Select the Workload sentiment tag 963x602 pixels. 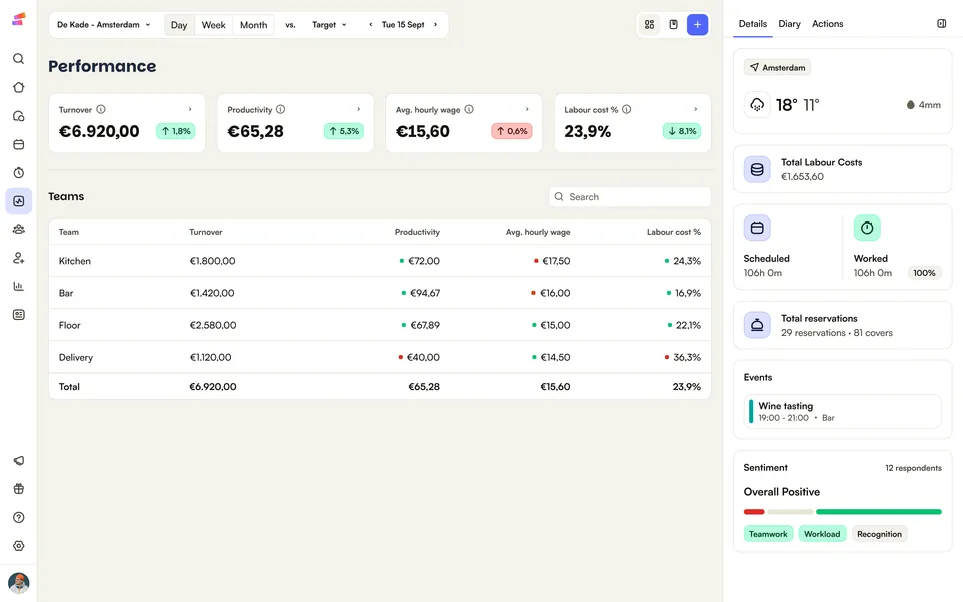coord(822,534)
